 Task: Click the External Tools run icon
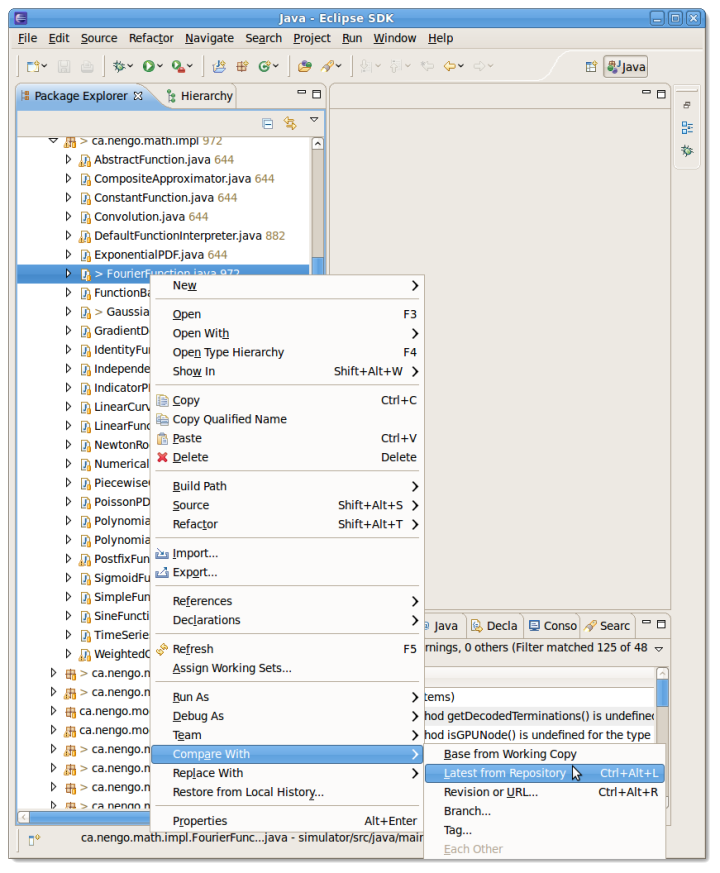(x=178, y=66)
